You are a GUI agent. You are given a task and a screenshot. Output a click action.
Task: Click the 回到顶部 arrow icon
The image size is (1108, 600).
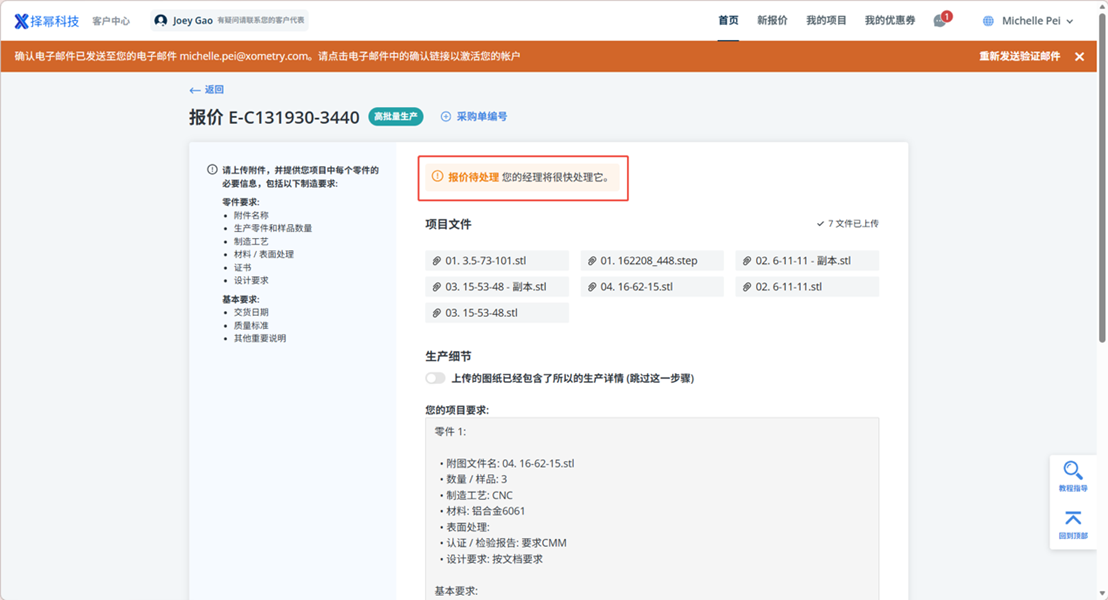1073,518
